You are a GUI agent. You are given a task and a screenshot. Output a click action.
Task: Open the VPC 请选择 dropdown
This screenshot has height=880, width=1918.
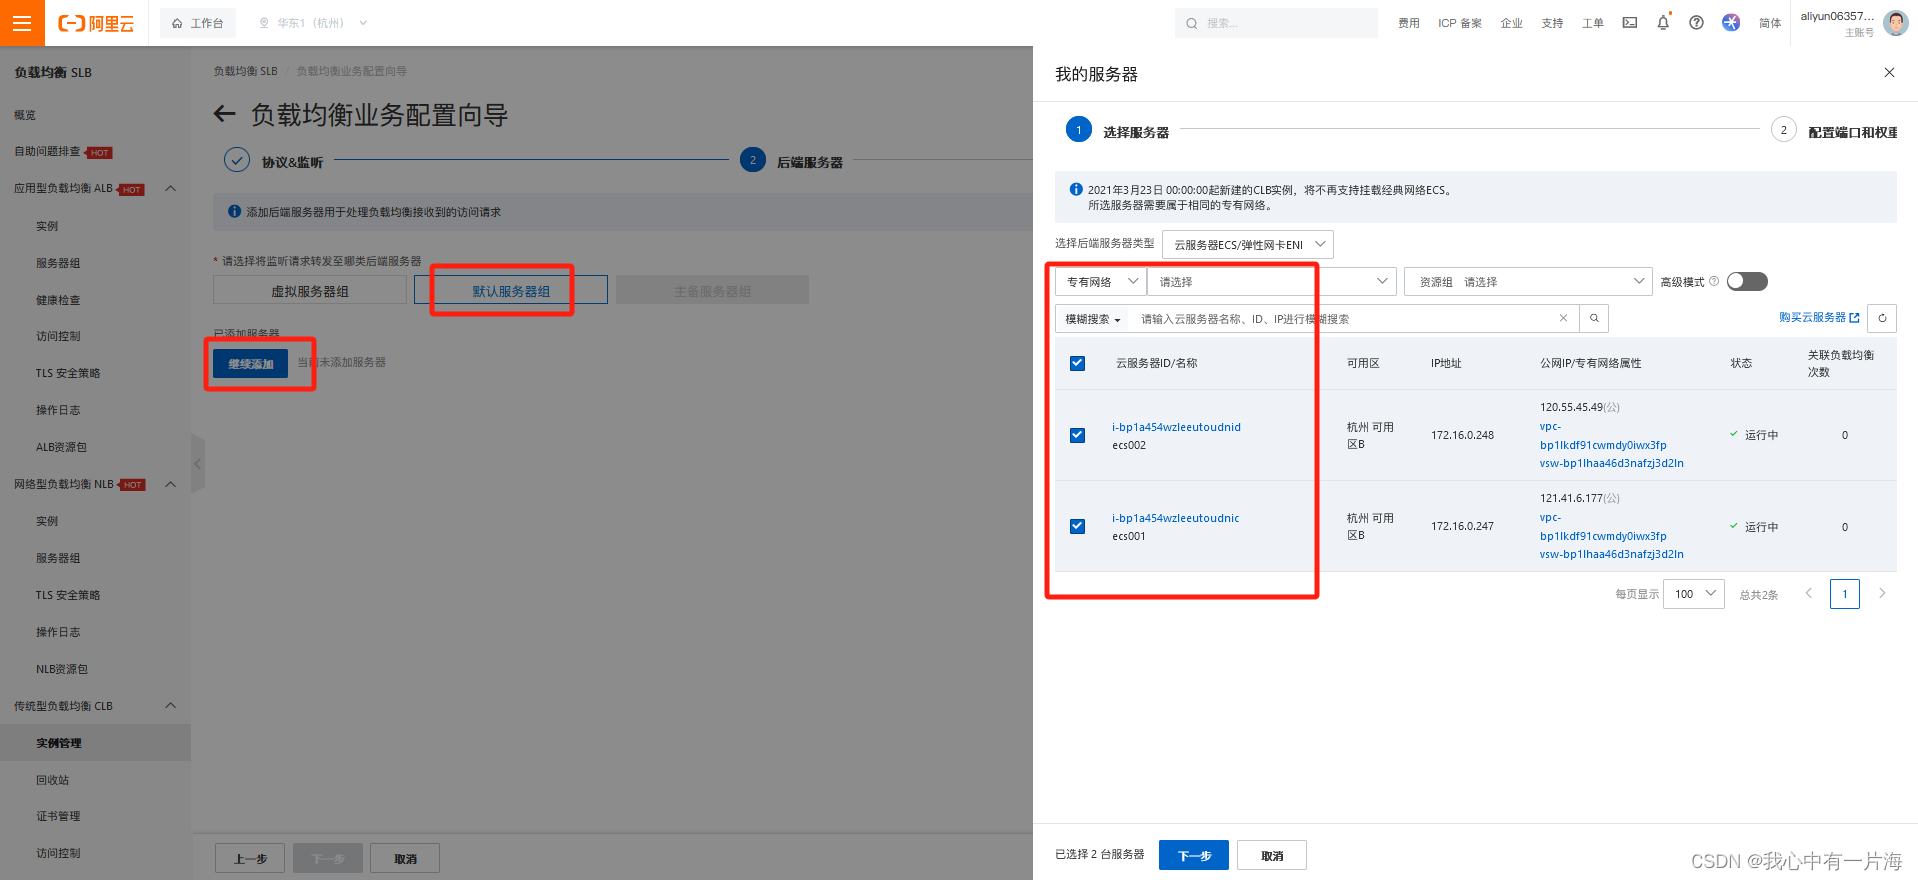click(1271, 282)
